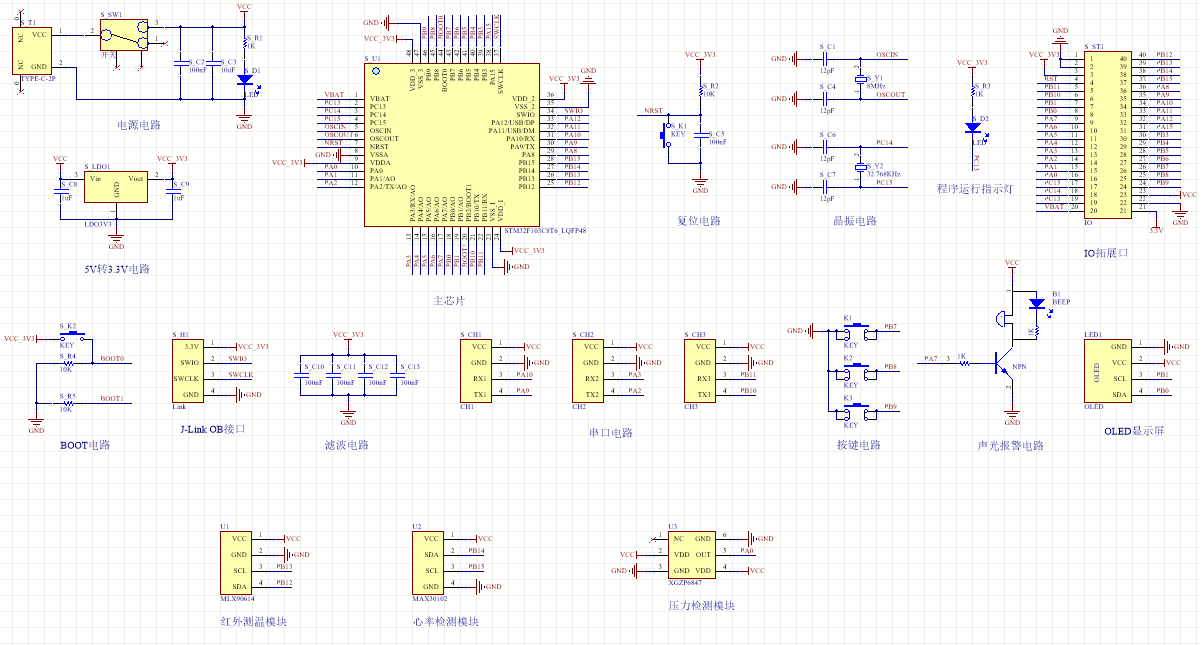Select the 声光报警电路 caption text
1203x645 pixels.
1010,446
